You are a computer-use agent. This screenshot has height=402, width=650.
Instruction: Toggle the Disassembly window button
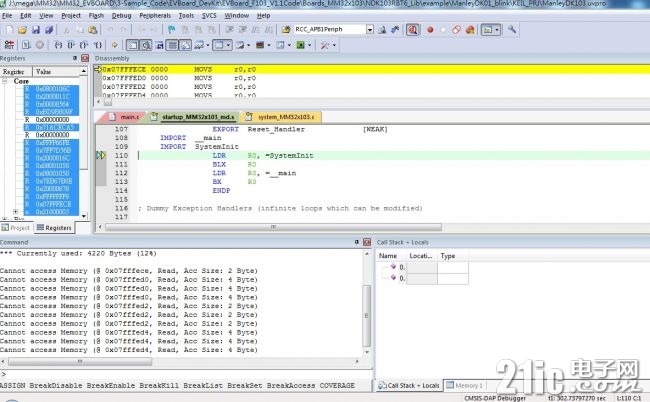146,45
